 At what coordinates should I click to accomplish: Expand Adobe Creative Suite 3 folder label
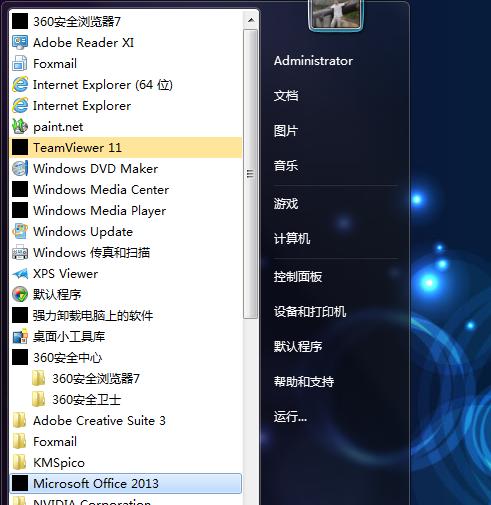(99, 421)
